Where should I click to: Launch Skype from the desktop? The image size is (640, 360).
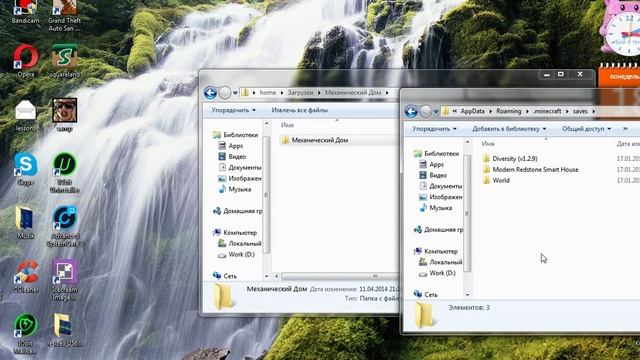pos(25,169)
